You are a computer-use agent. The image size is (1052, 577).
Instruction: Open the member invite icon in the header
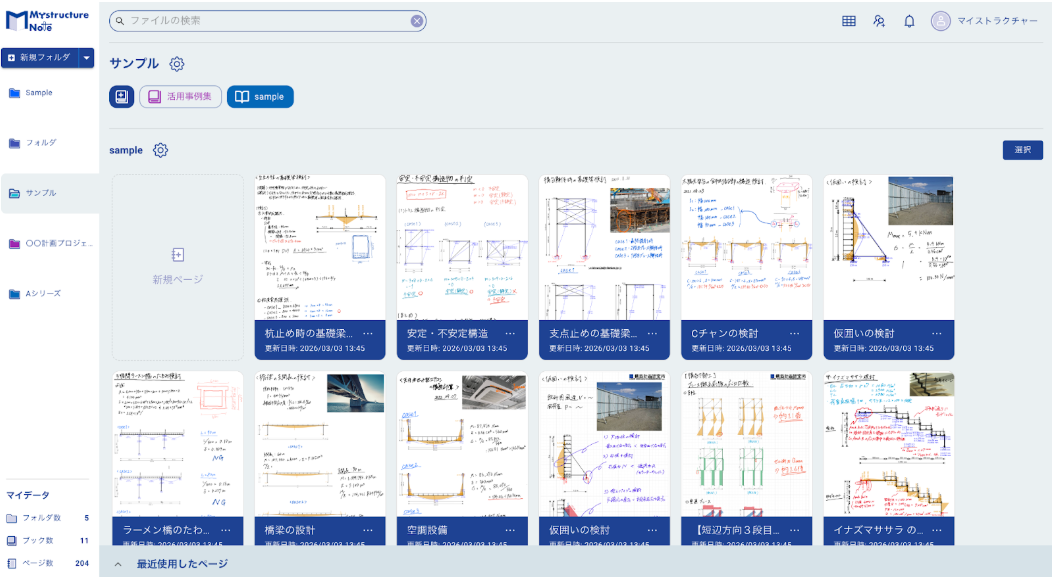pos(878,20)
